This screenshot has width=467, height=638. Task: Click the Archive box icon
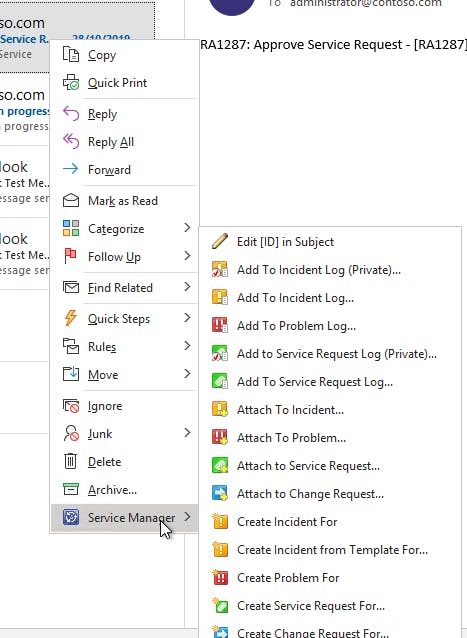point(71,489)
